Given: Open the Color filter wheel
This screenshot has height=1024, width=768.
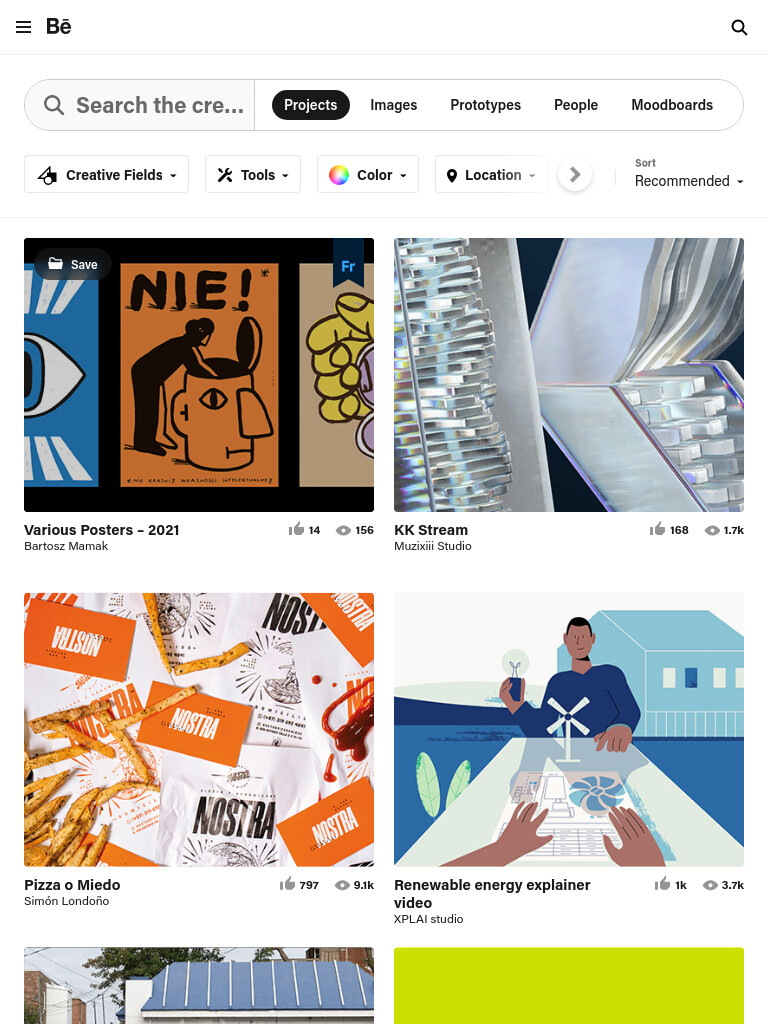Looking at the screenshot, I should pos(368,174).
